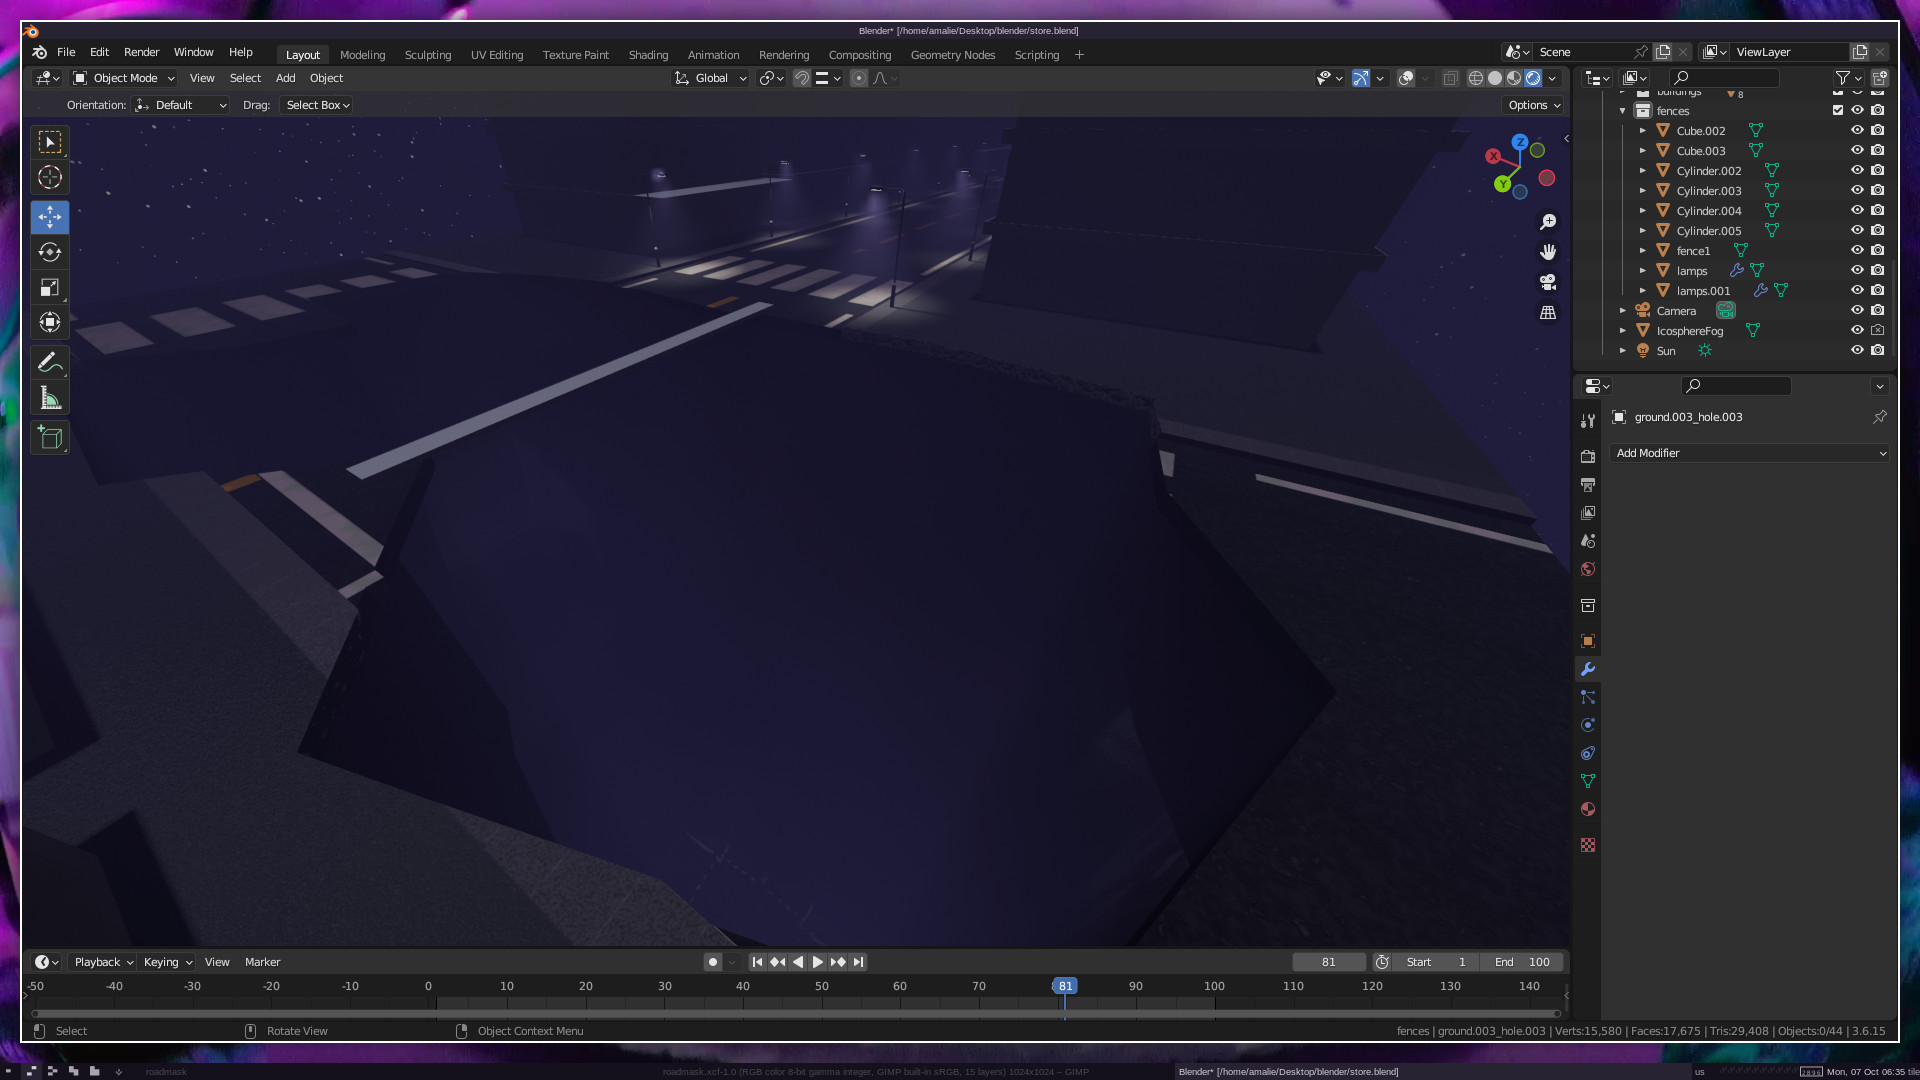
Task: Expand the Camera item in outliner
Action: (1623, 311)
